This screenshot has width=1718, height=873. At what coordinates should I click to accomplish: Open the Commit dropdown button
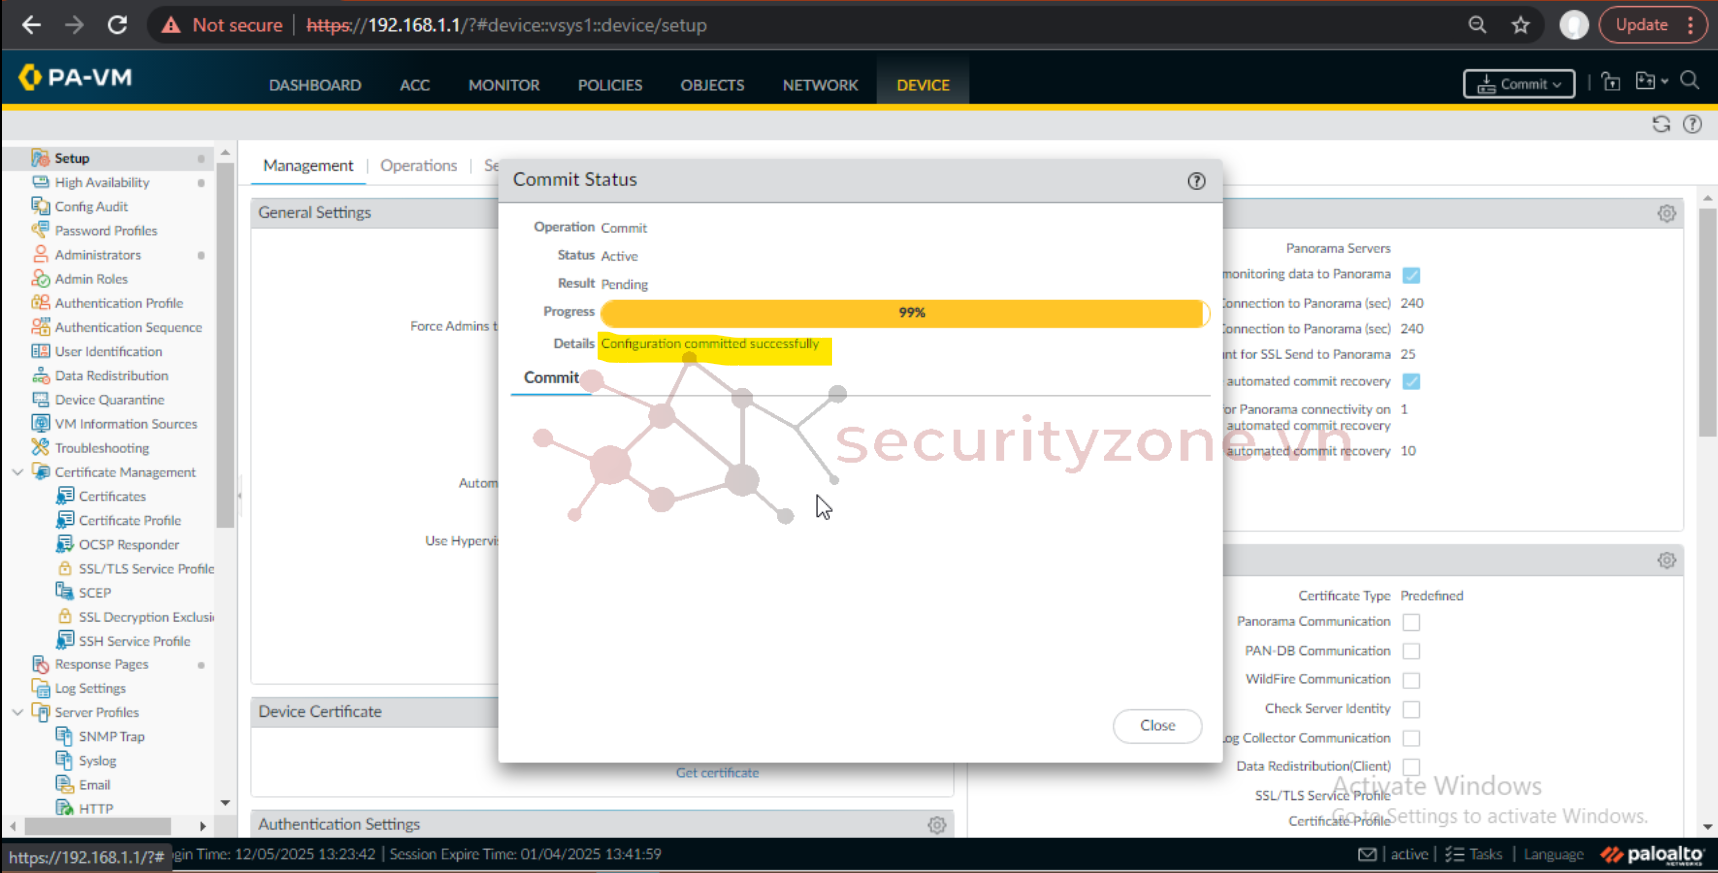1518,84
